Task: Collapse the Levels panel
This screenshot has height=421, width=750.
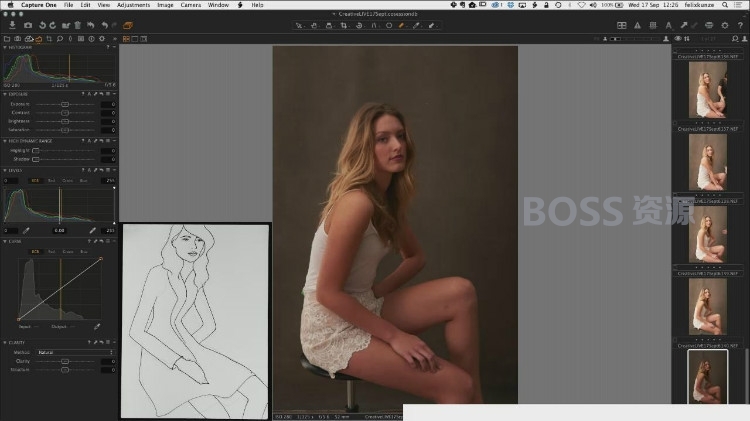Action: tap(5, 170)
